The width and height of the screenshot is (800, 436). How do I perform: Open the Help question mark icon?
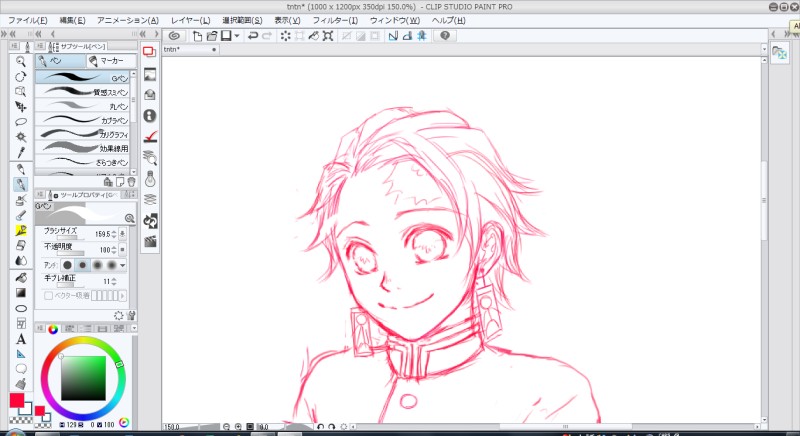[445, 36]
